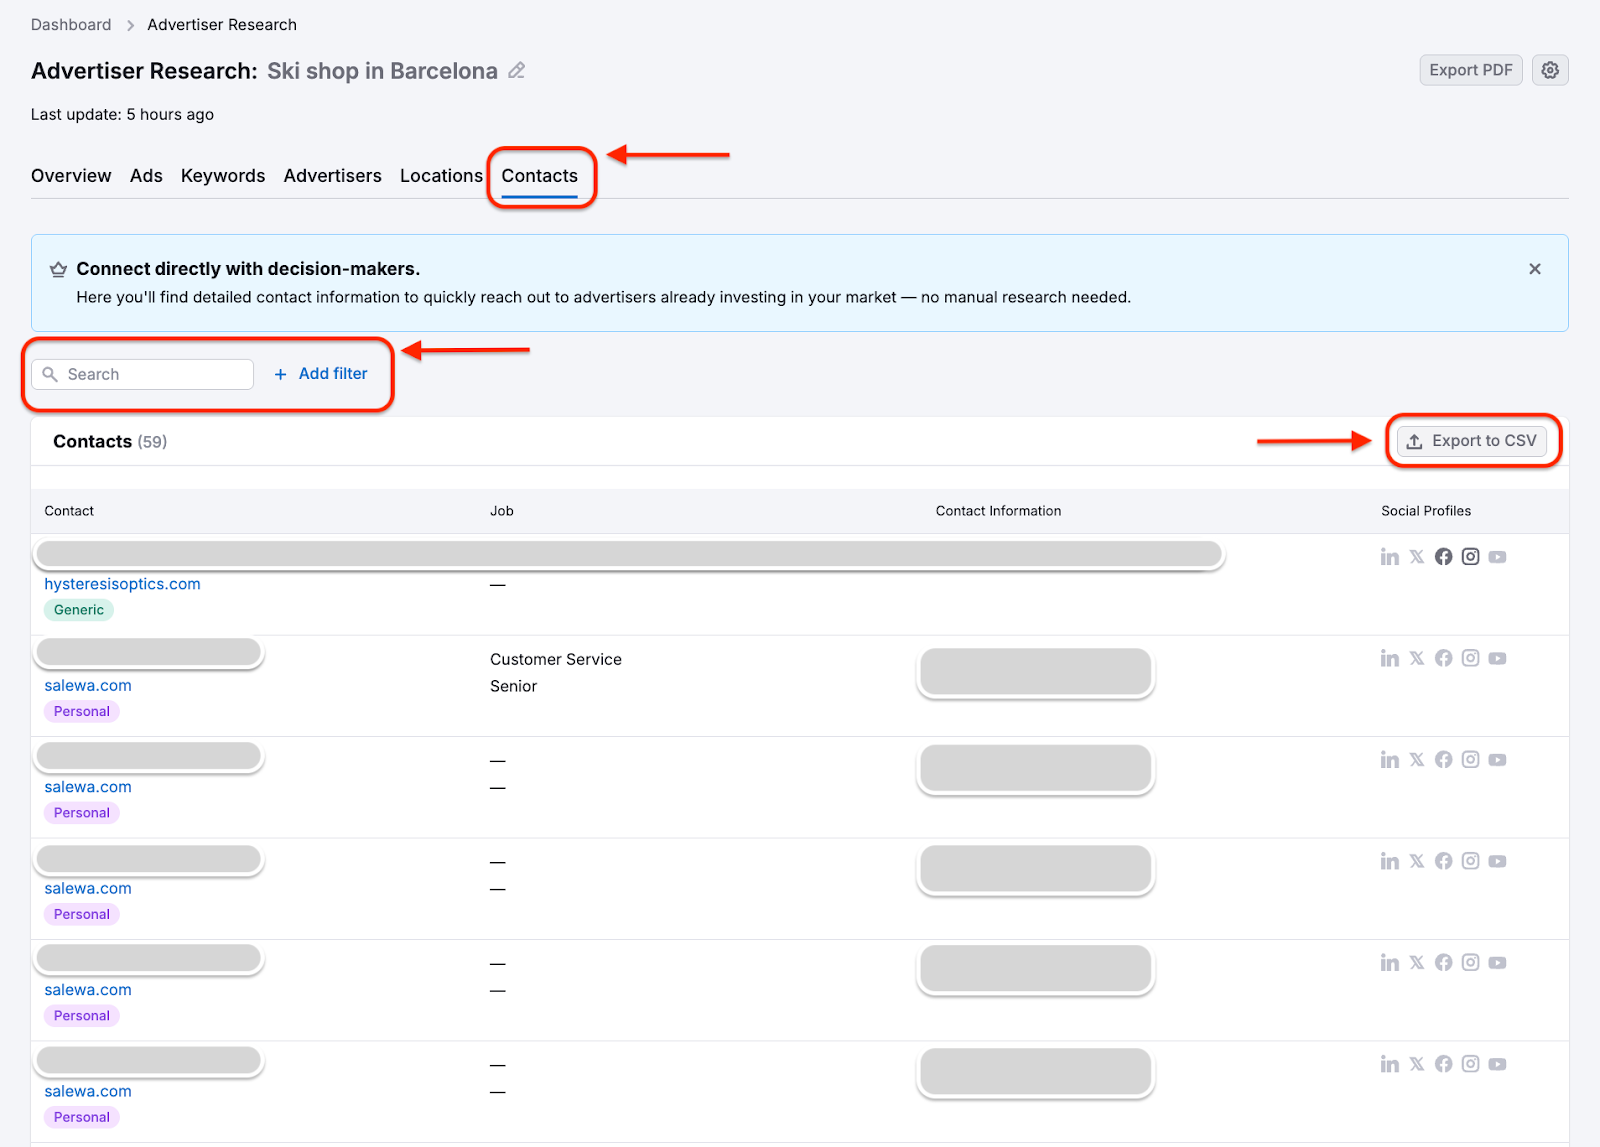Visit the salewa.com link
Image resolution: width=1600 pixels, height=1147 pixels.
87,685
